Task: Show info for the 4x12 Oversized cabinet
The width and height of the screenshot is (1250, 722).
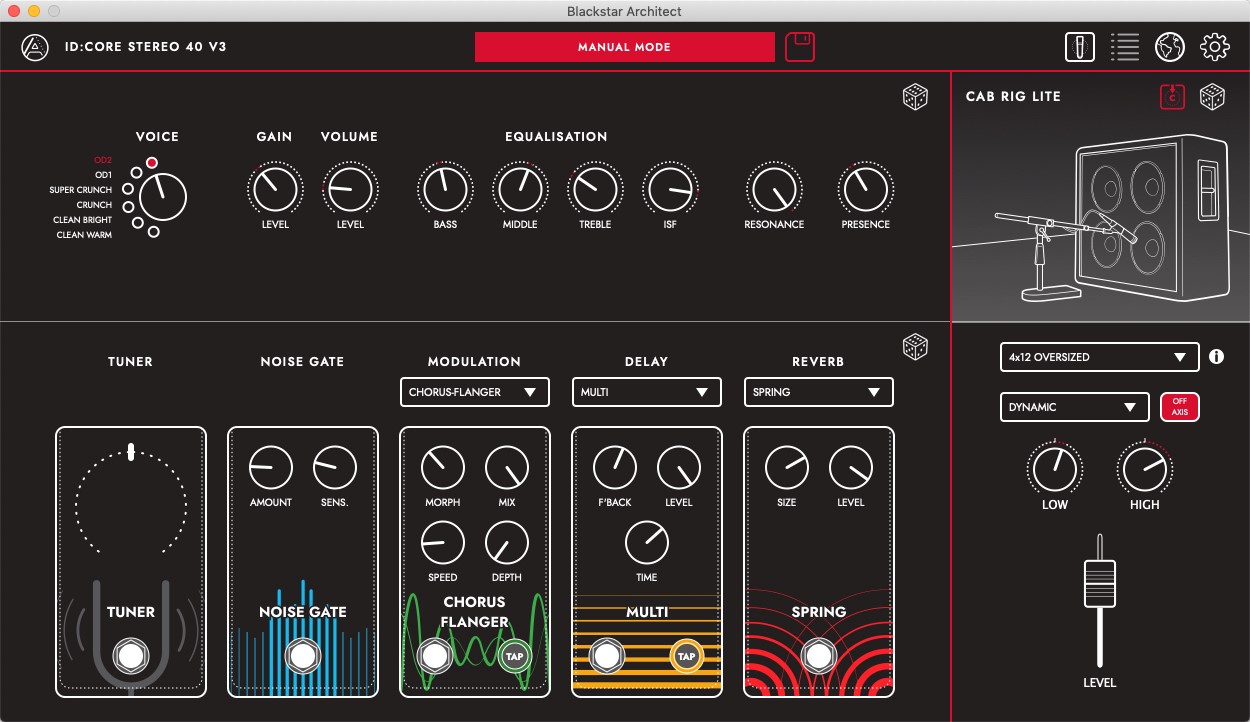Action: pos(1216,357)
